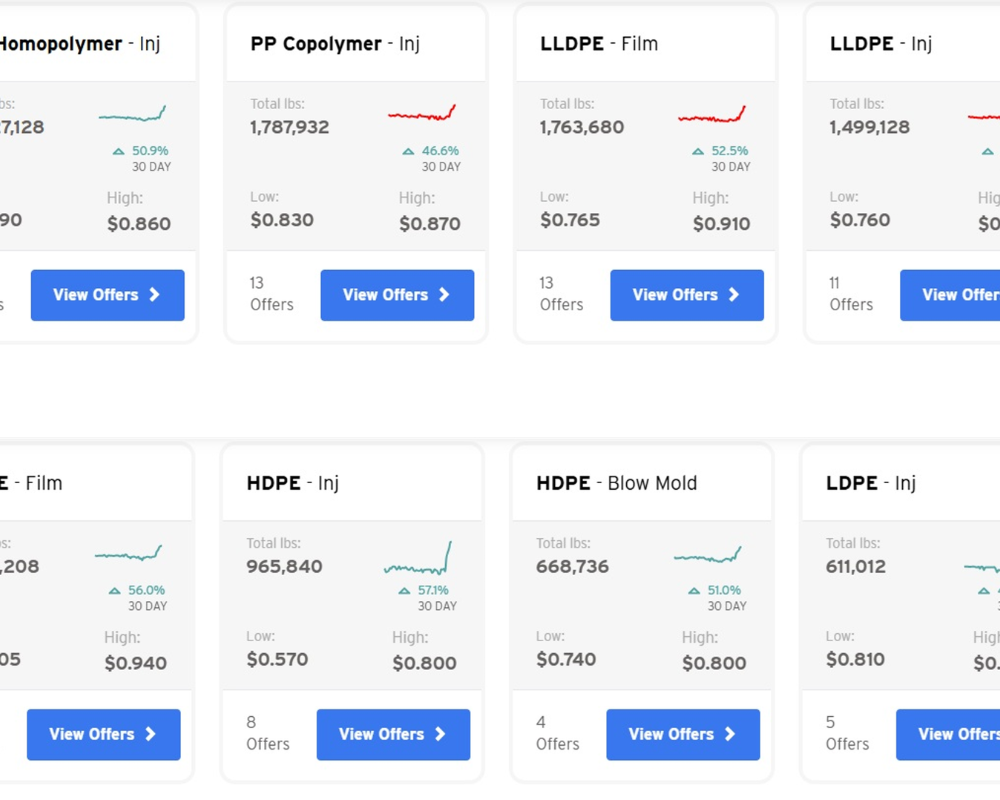The height and width of the screenshot is (800, 1000).
Task: Click the up-triangle icon beside 57.1%
Action: pos(404,591)
